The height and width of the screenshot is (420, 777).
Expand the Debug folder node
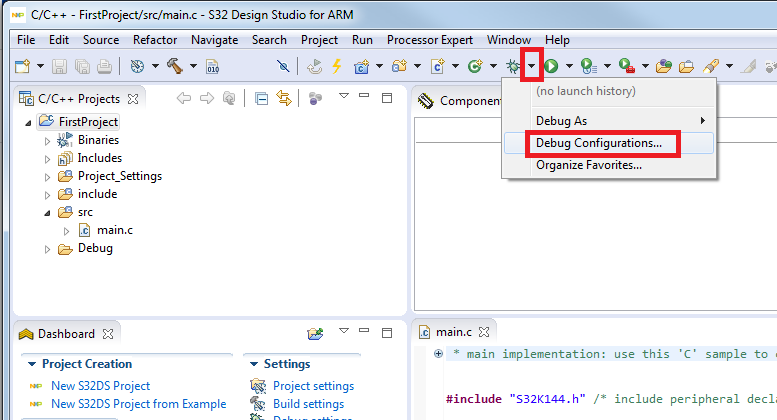[x=48, y=249]
